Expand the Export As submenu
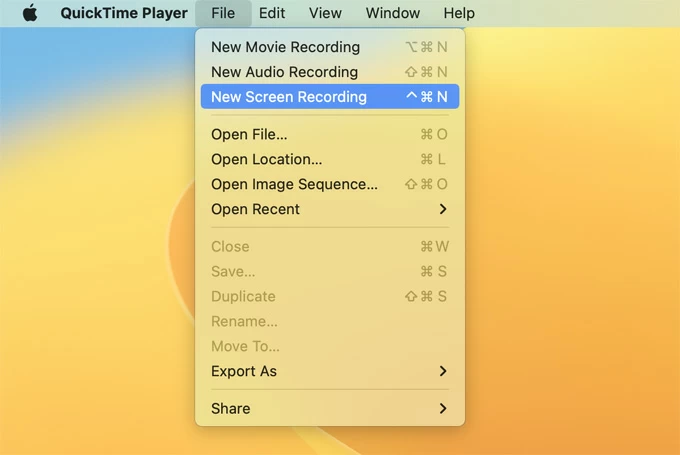The width and height of the screenshot is (680, 455). (244, 371)
